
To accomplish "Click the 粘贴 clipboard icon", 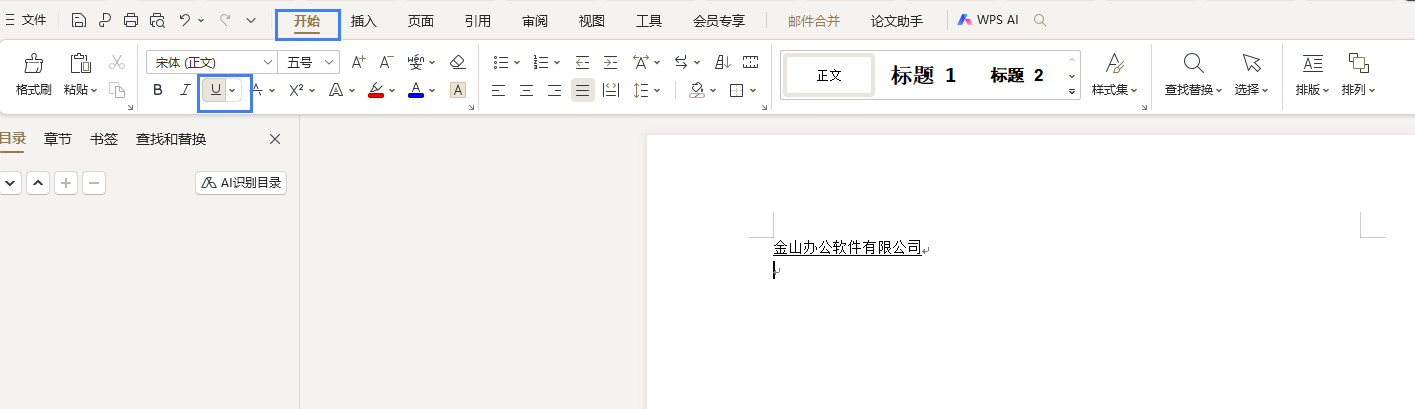I will [x=80, y=64].
